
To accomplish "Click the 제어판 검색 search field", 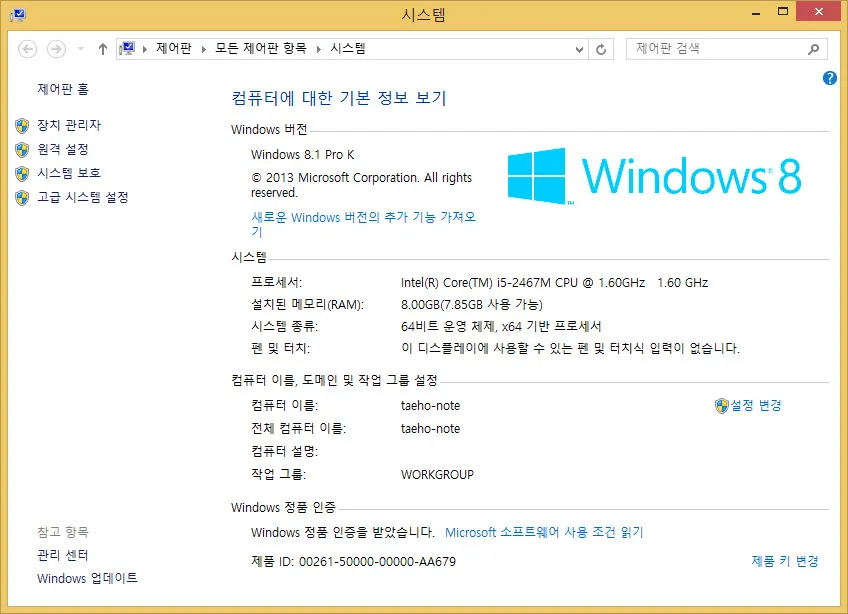I will [x=715, y=48].
